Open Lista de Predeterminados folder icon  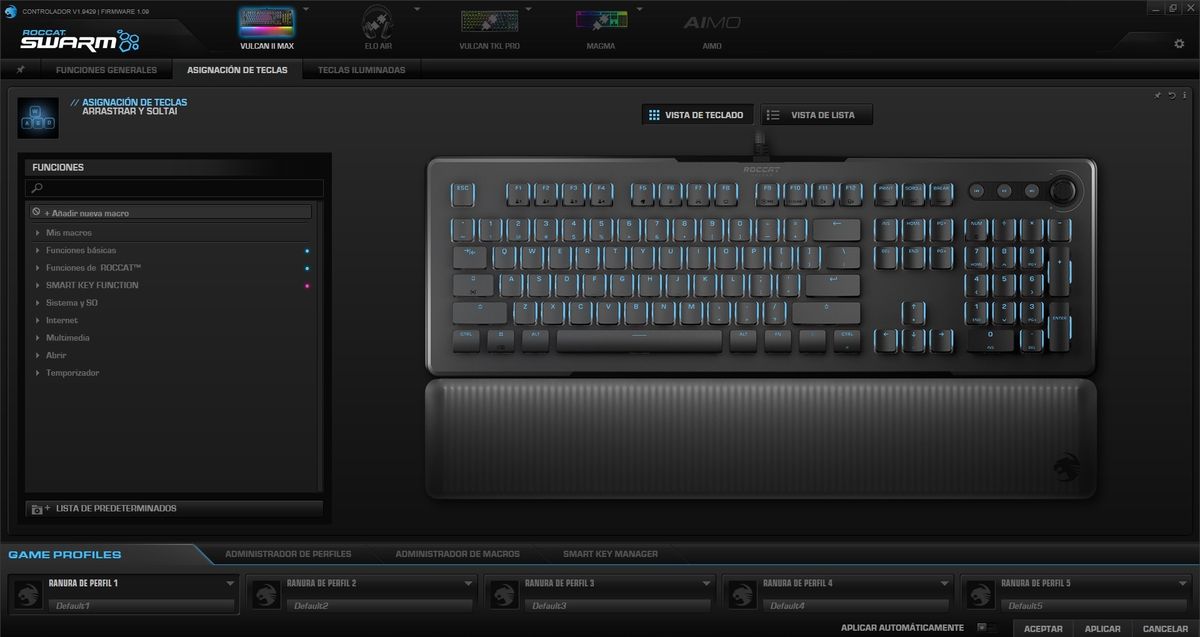39,509
